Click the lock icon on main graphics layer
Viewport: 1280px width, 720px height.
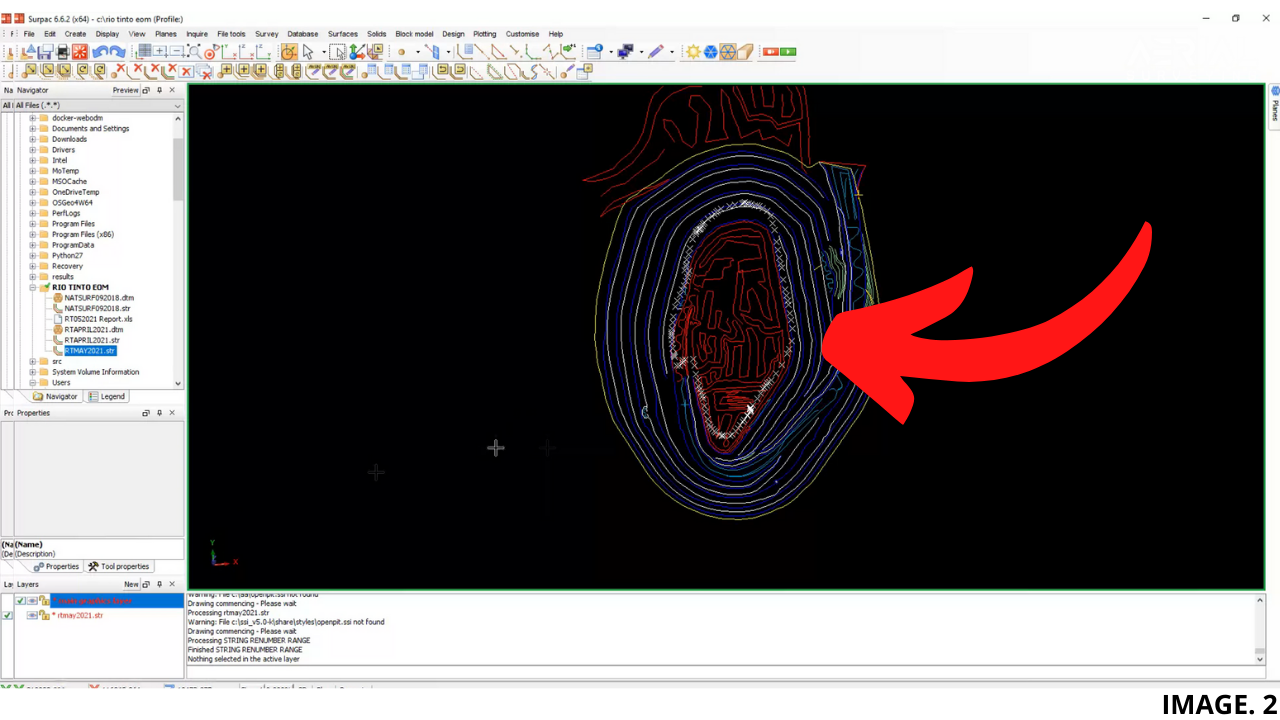click(44, 601)
